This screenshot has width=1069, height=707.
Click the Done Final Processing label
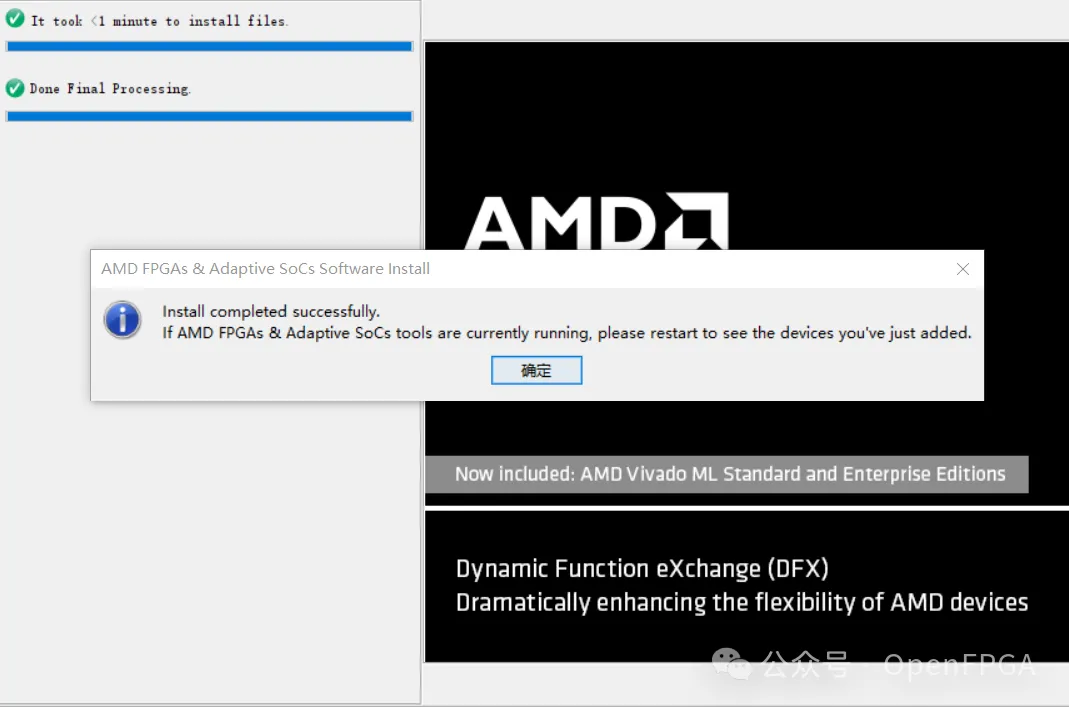coord(110,89)
